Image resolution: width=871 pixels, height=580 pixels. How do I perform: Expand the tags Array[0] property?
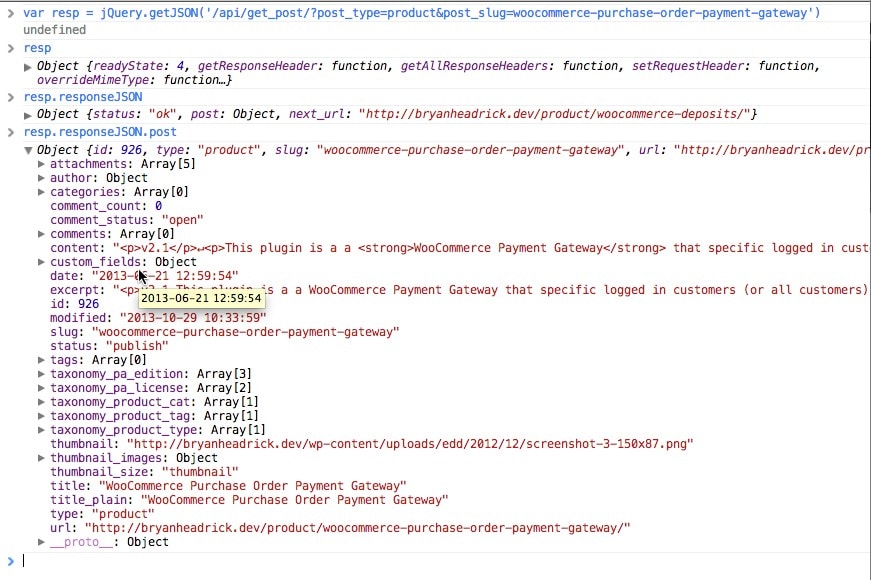click(x=42, y=360)
